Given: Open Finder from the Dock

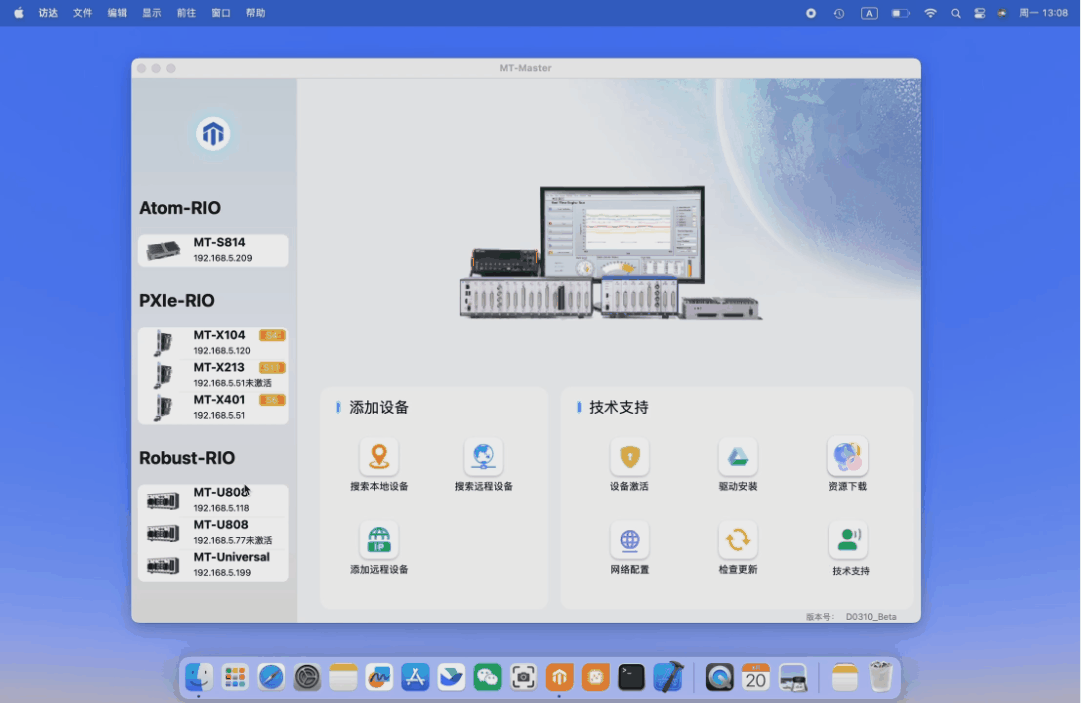Looking at the screenshot, I should pyautogui.click(x=199, y=677).
